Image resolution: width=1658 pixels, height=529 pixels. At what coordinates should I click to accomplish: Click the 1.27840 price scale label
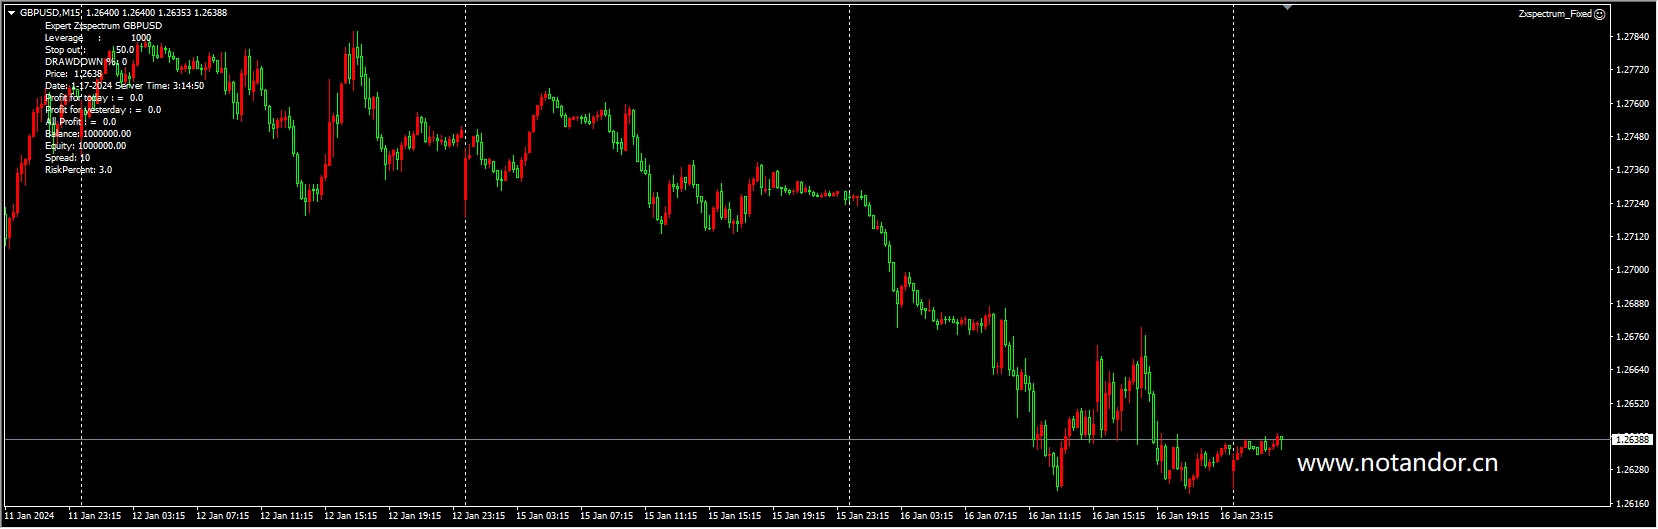1632,37
